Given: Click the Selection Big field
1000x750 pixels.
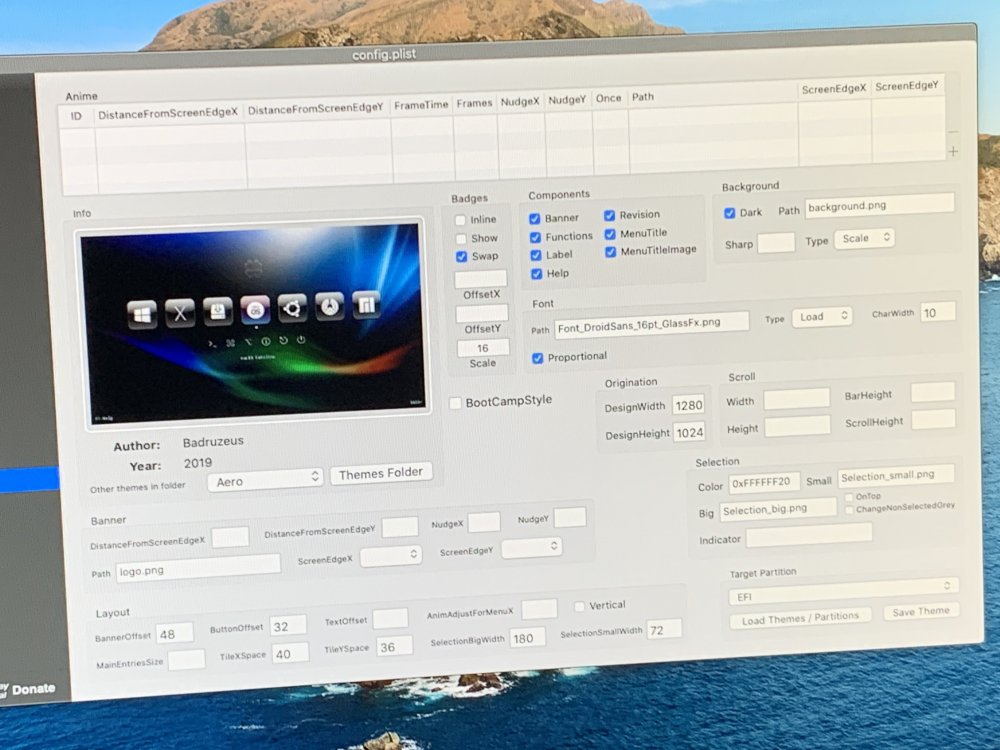Looking at the screenshot, I should click(x=778, y=510).
